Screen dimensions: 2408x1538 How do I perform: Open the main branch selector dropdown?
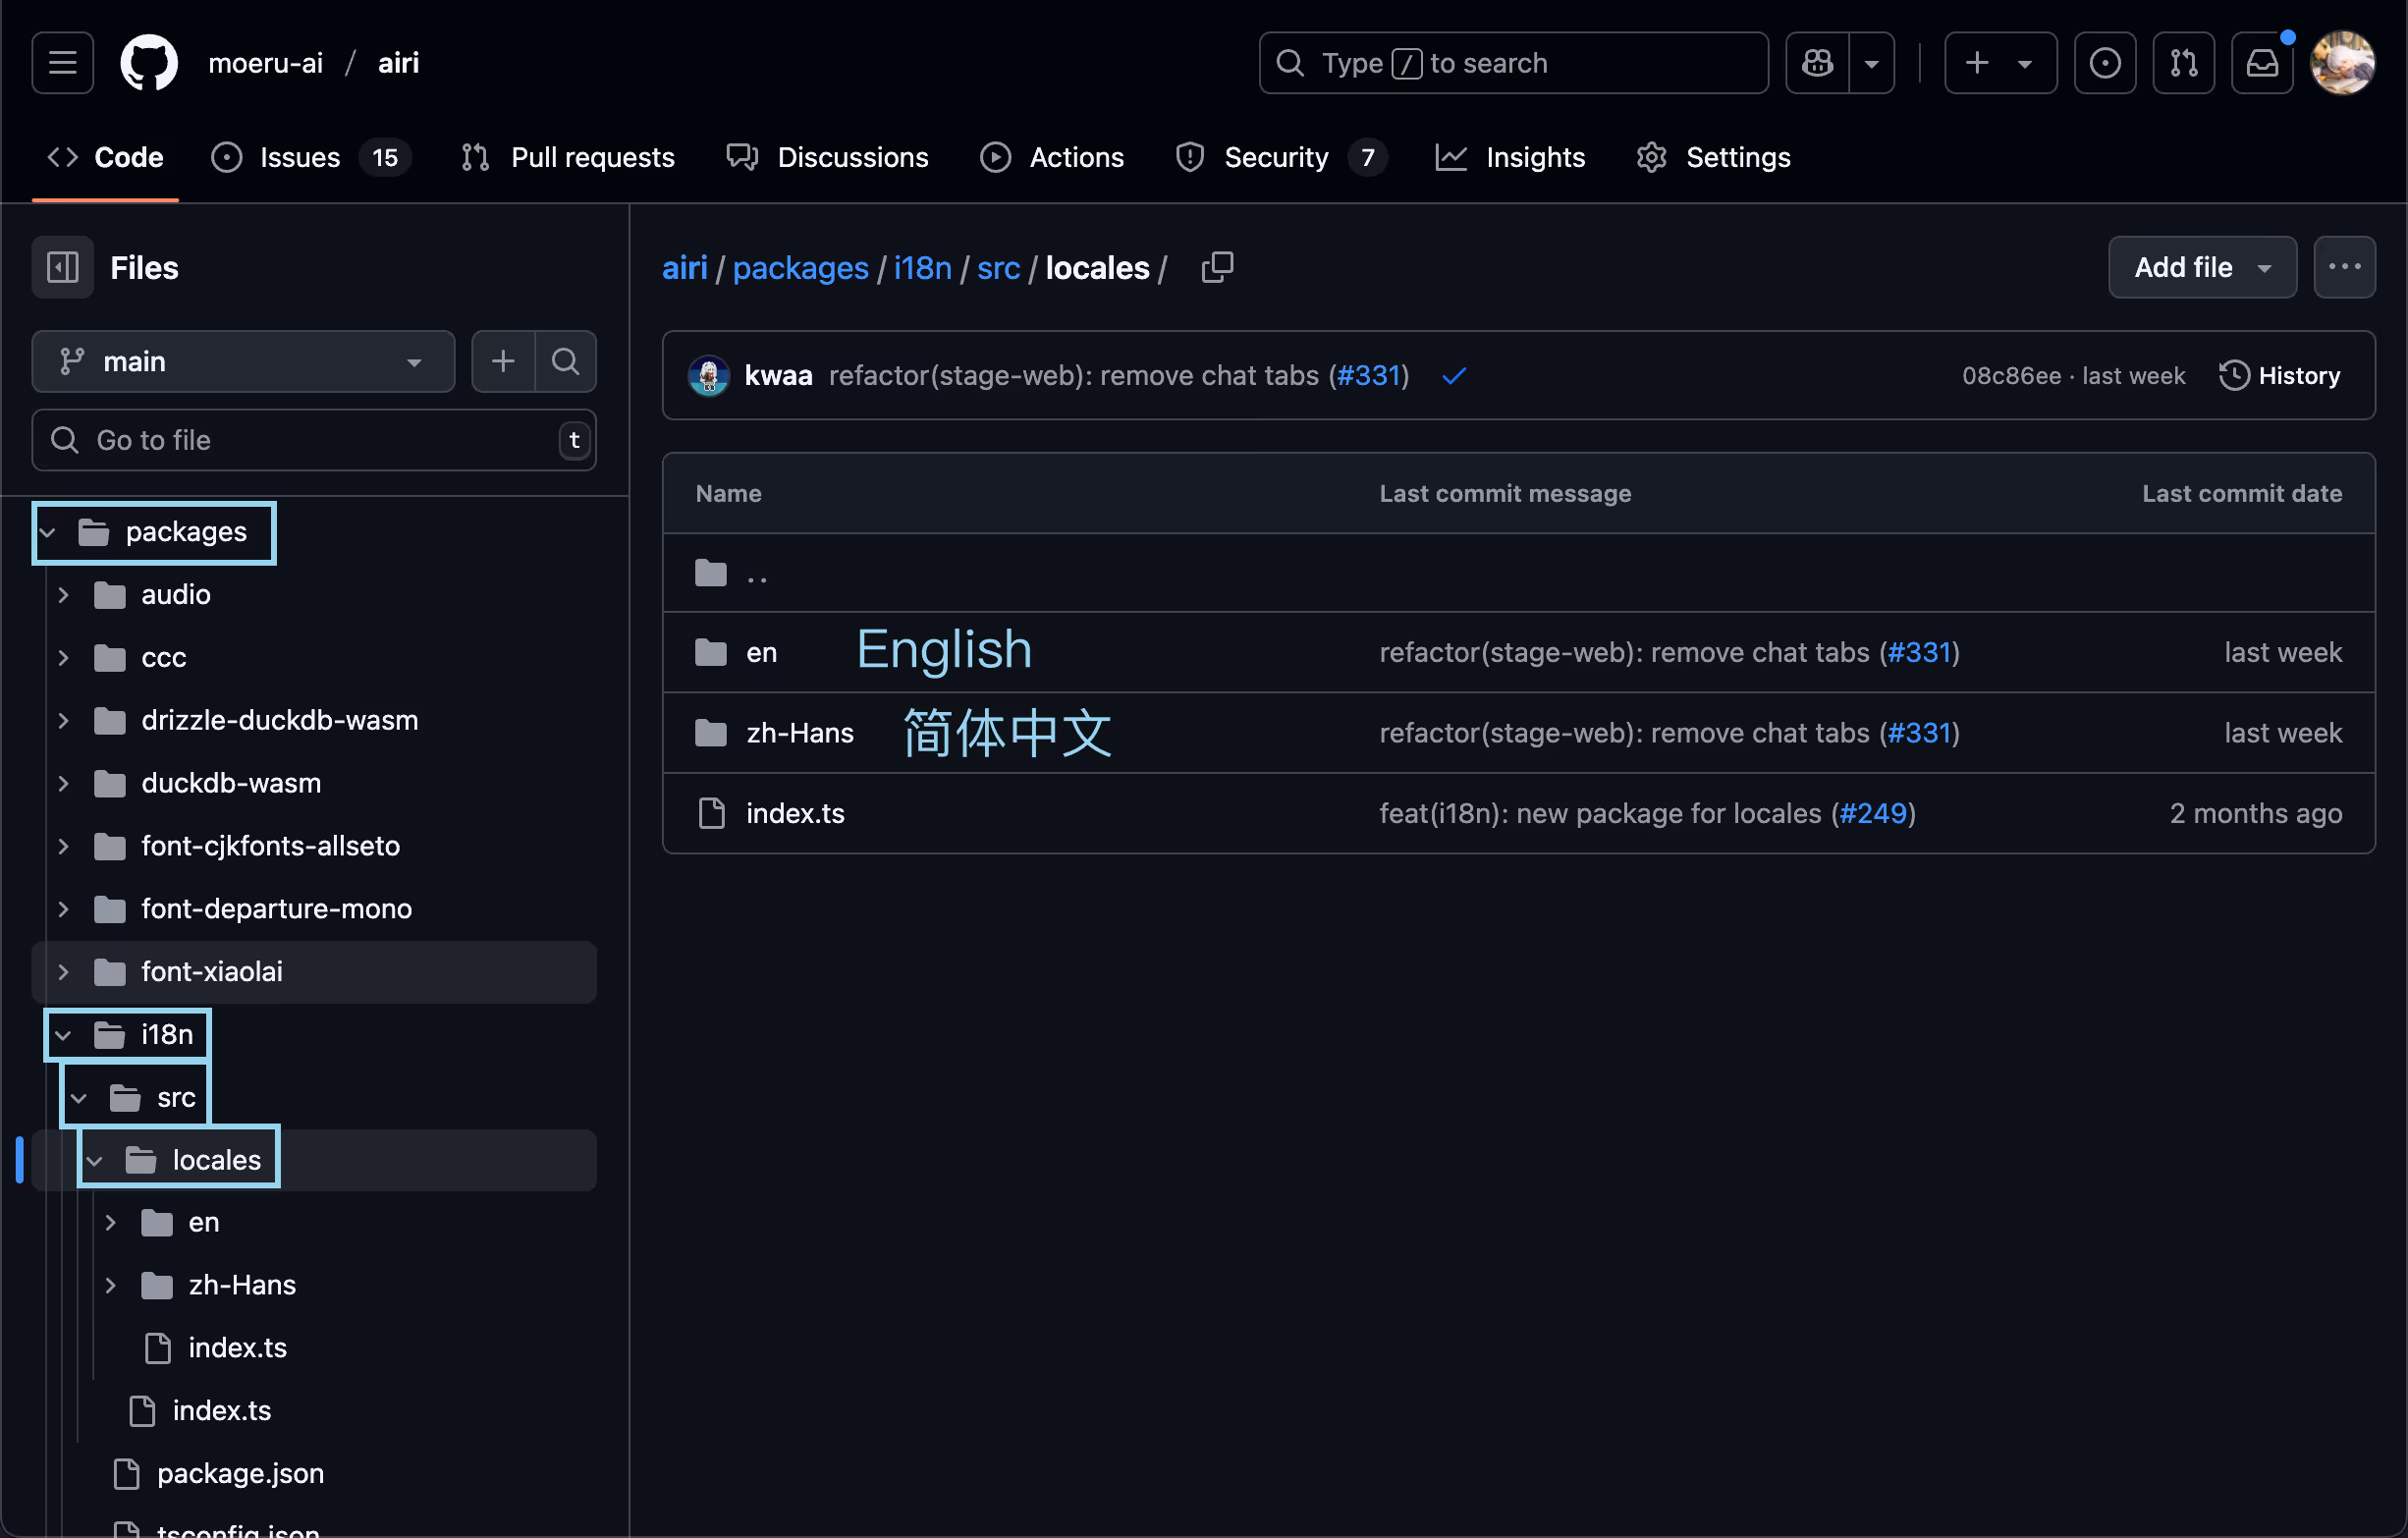pyautogui.click(x=243, y=361)
